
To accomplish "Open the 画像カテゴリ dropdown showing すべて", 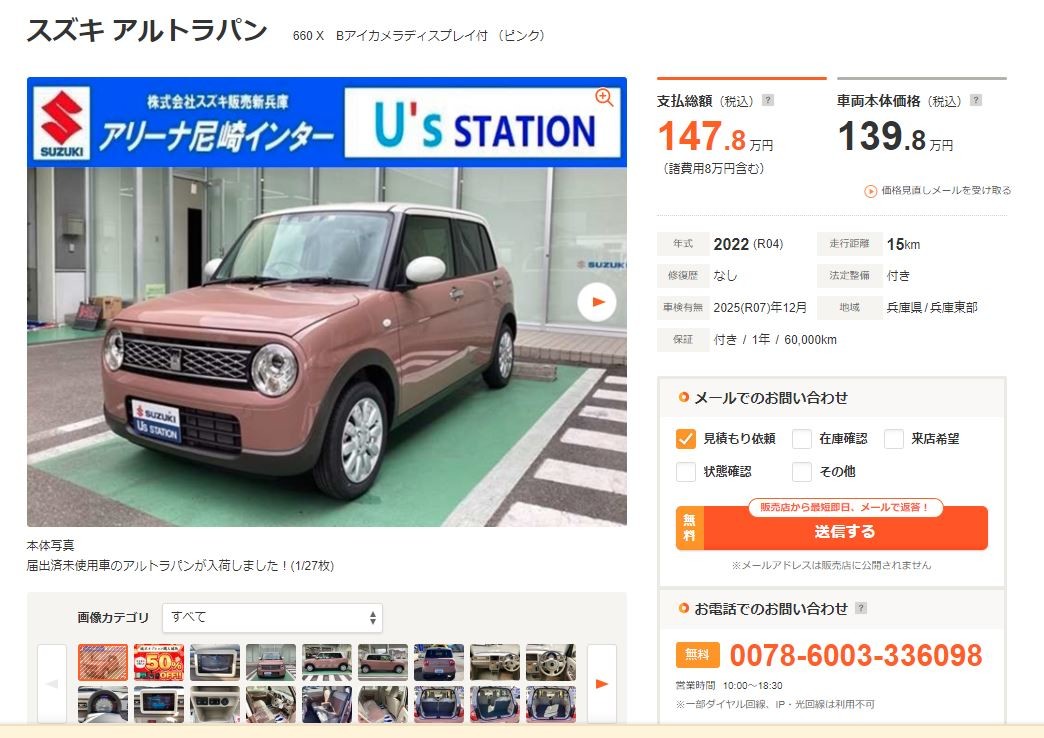I will 272,617.
